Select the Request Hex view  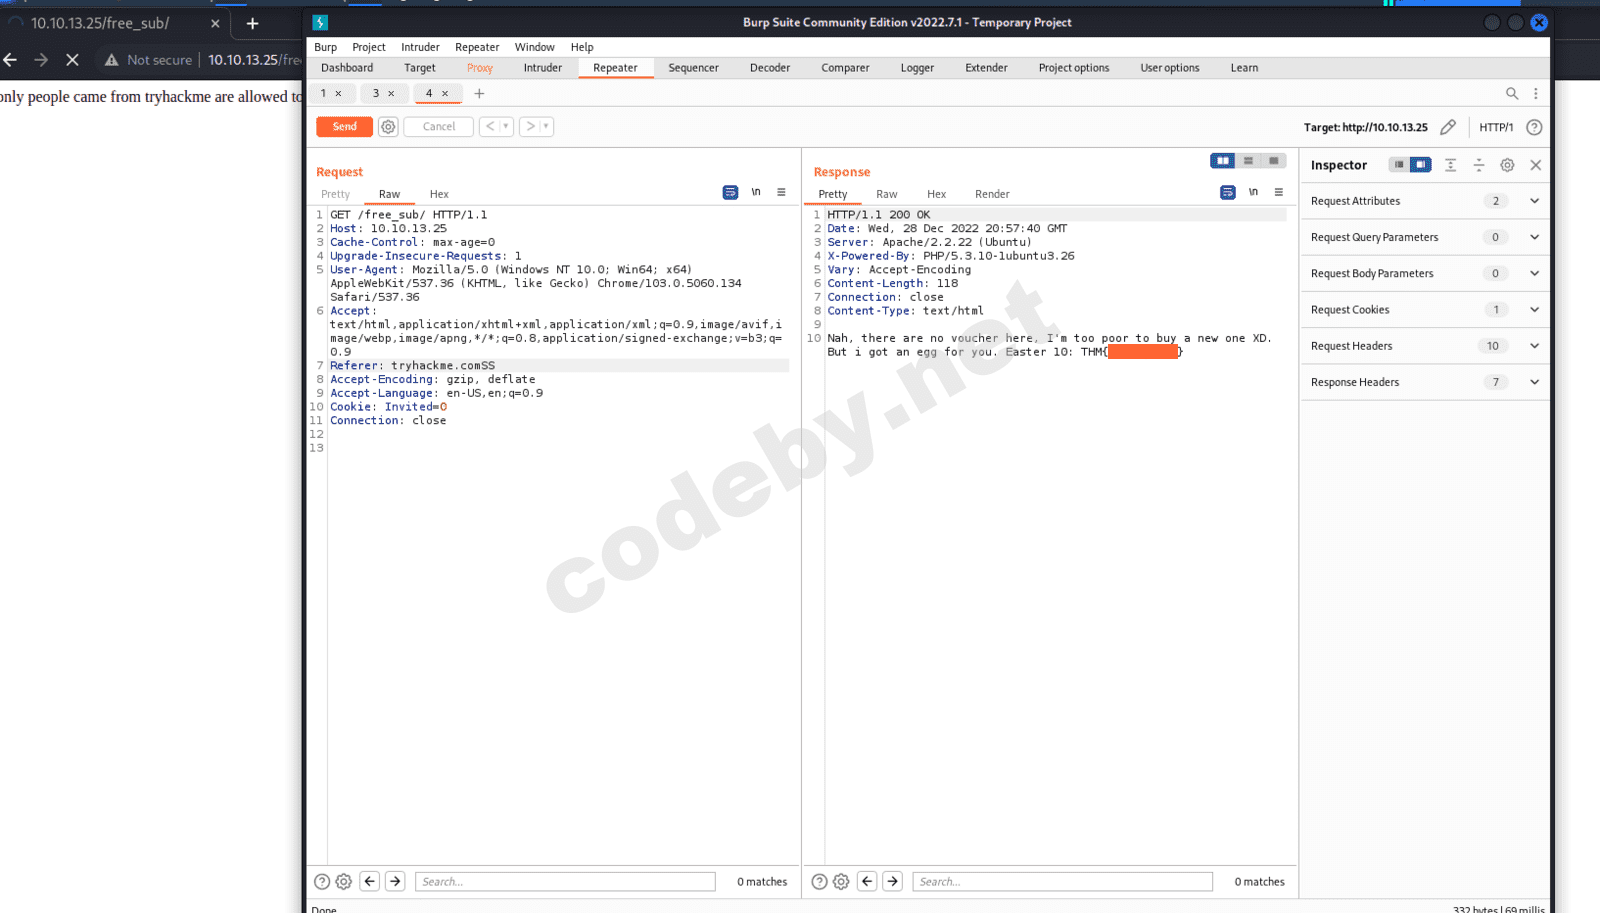(x=439, y=194)
